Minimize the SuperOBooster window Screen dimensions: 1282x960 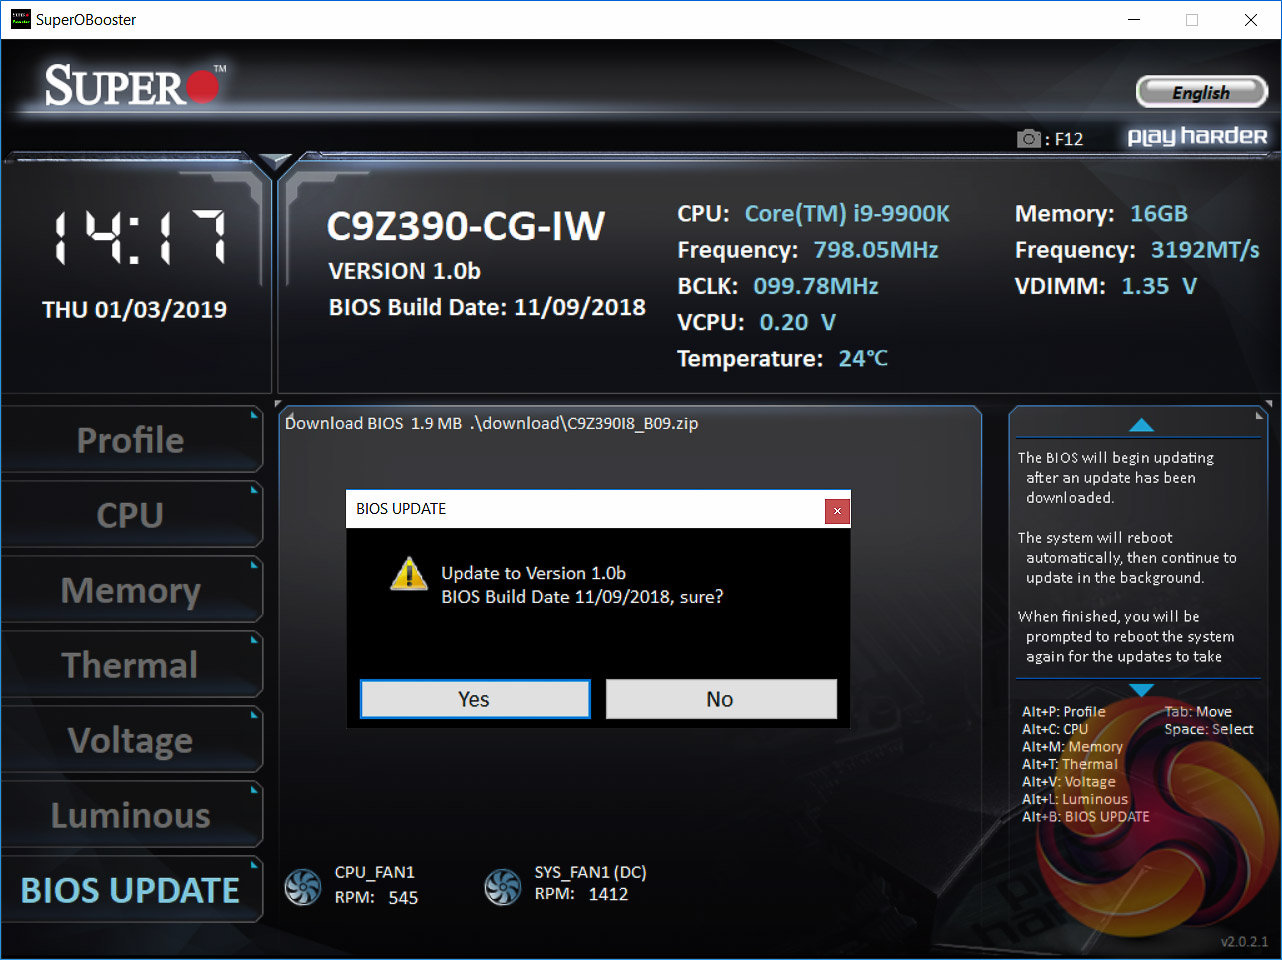pos(1134,20)
